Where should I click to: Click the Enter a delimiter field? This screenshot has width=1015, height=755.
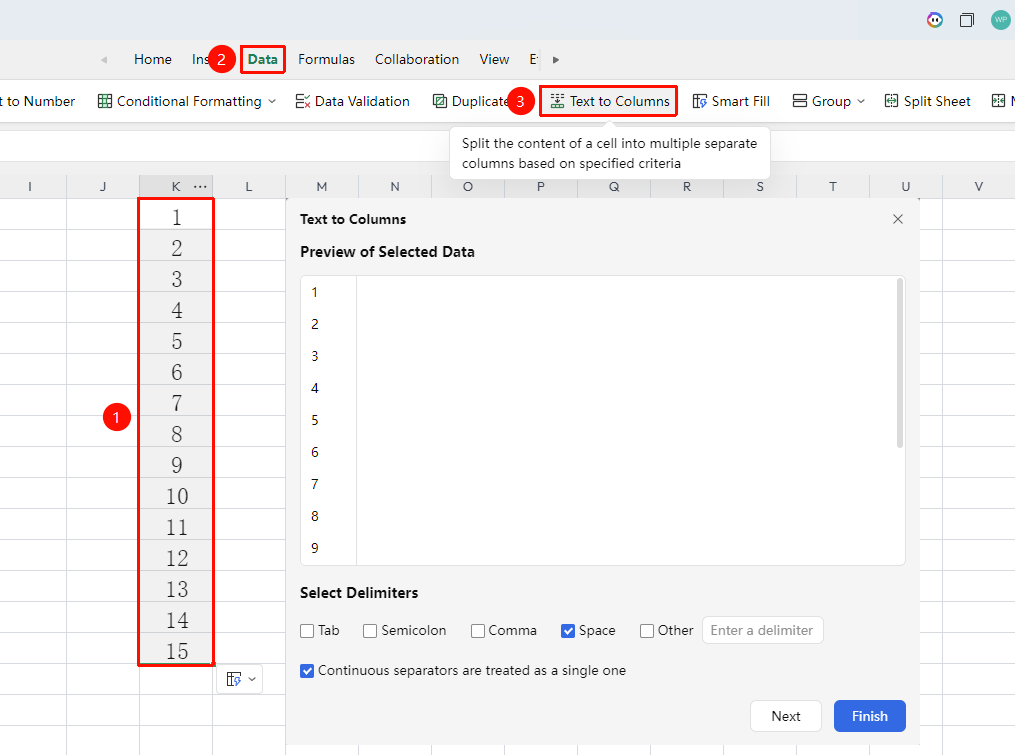pos(763,631)
